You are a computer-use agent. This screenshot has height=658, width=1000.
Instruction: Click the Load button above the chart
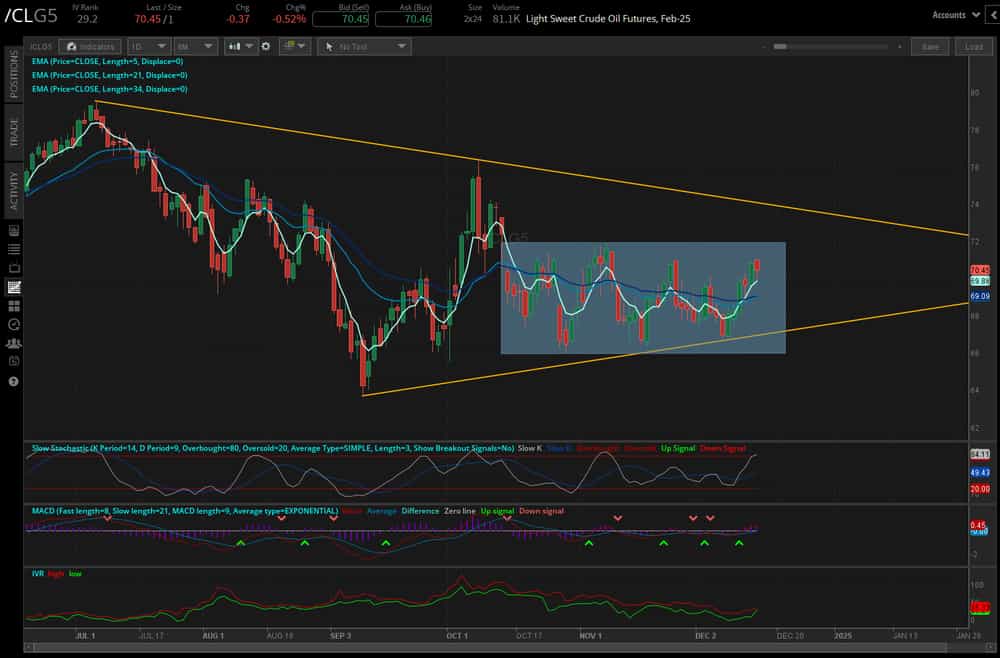click(x=972, y=46)
